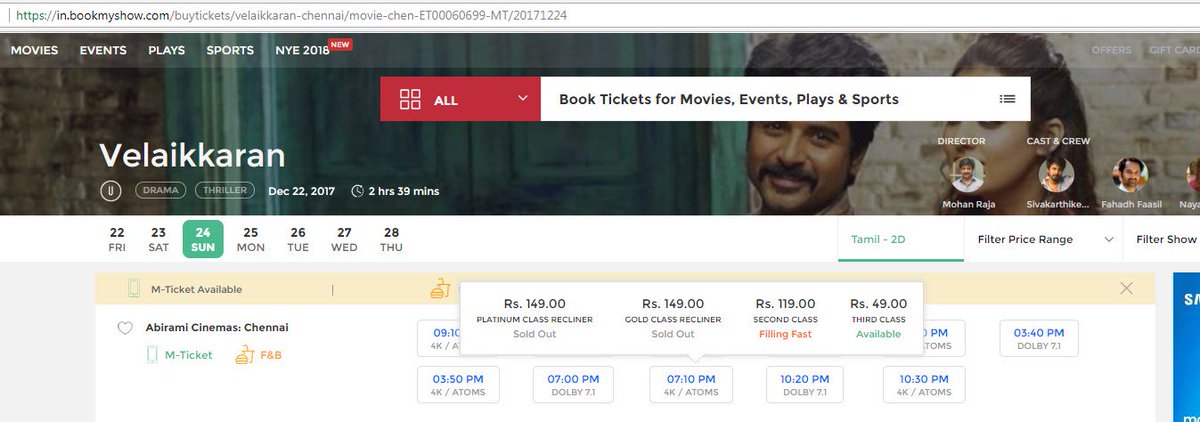Click the food and beverage icon in the banner
This screenshot has width=1200, height=422.
point(441,289)
